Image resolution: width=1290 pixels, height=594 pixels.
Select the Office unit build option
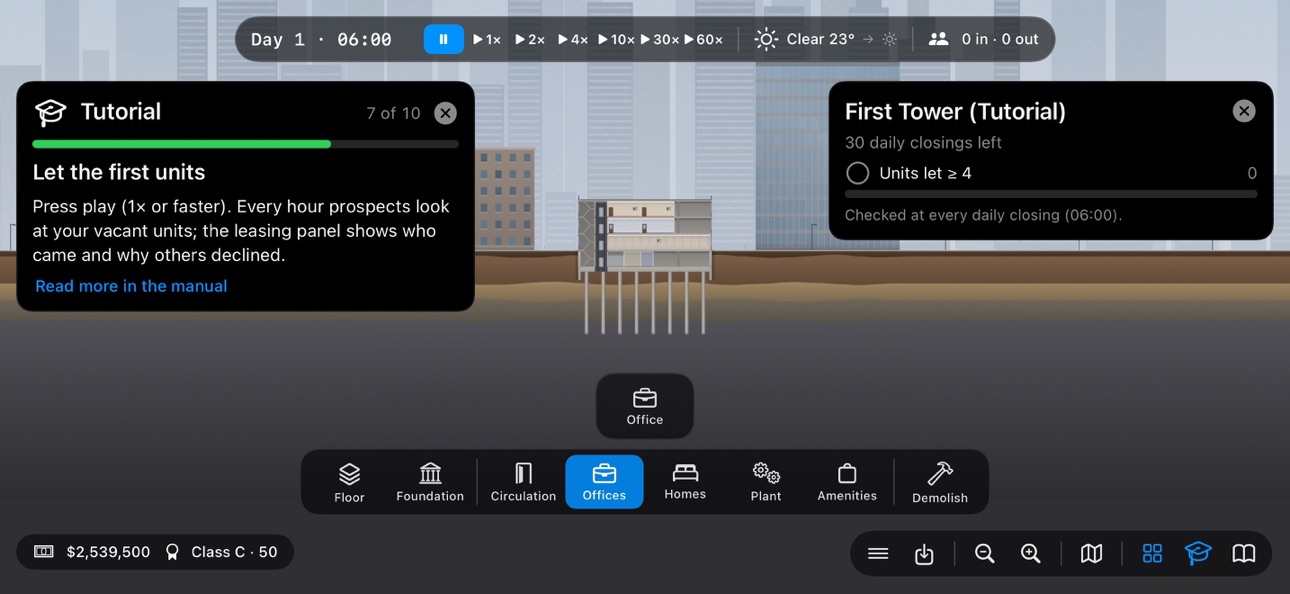pyautogui.click(x=645, y=406)
